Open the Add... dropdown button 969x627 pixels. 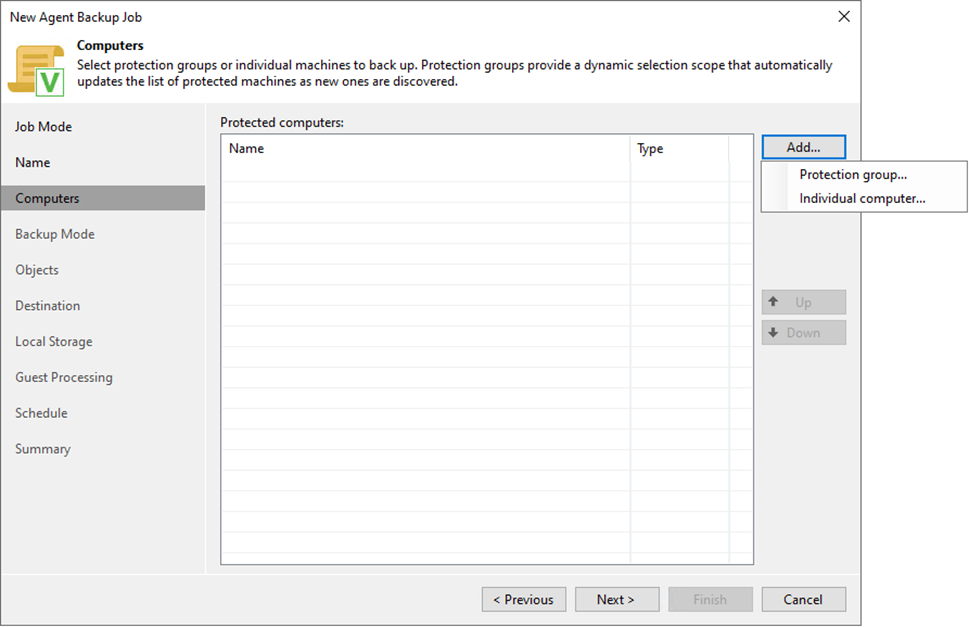803,147
